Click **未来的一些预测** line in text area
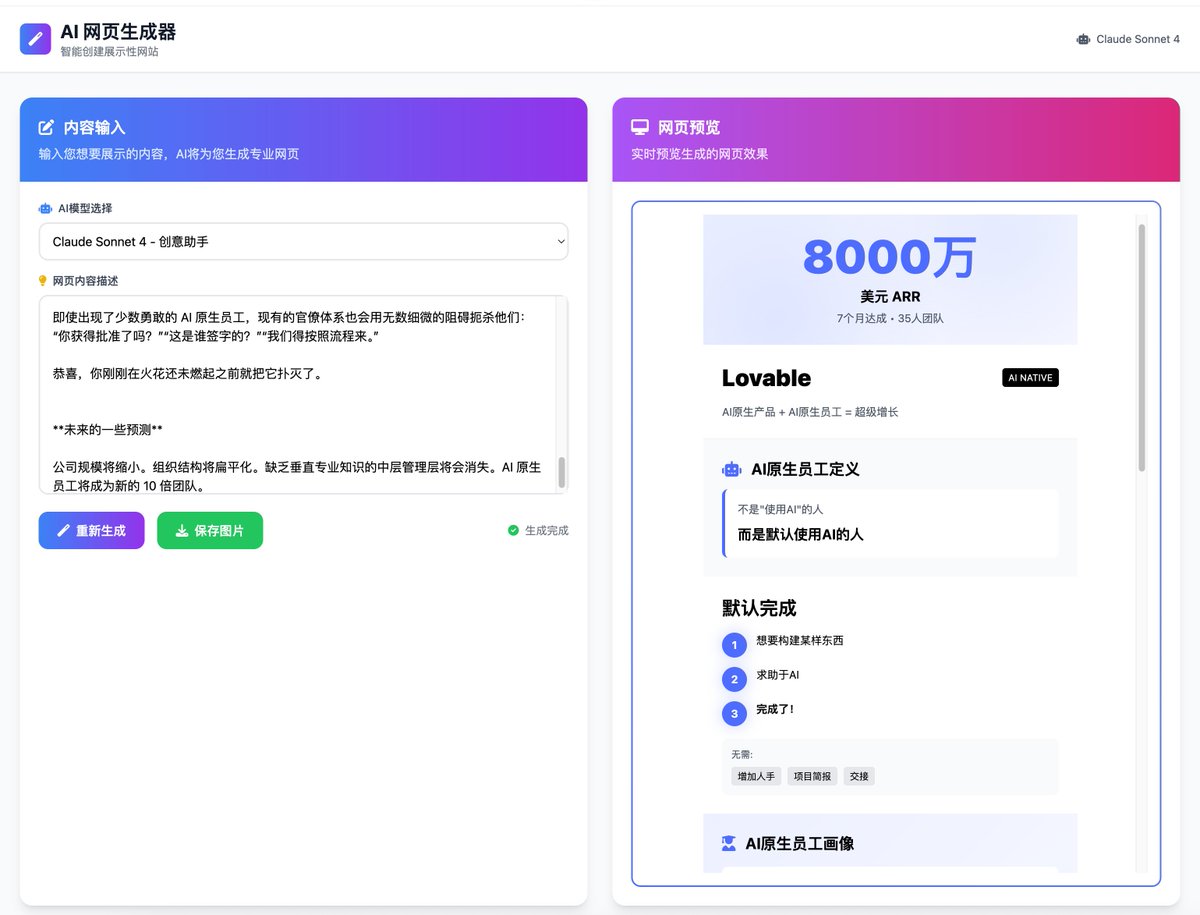The image size is (1200, 915). click(x=107, y=430)
